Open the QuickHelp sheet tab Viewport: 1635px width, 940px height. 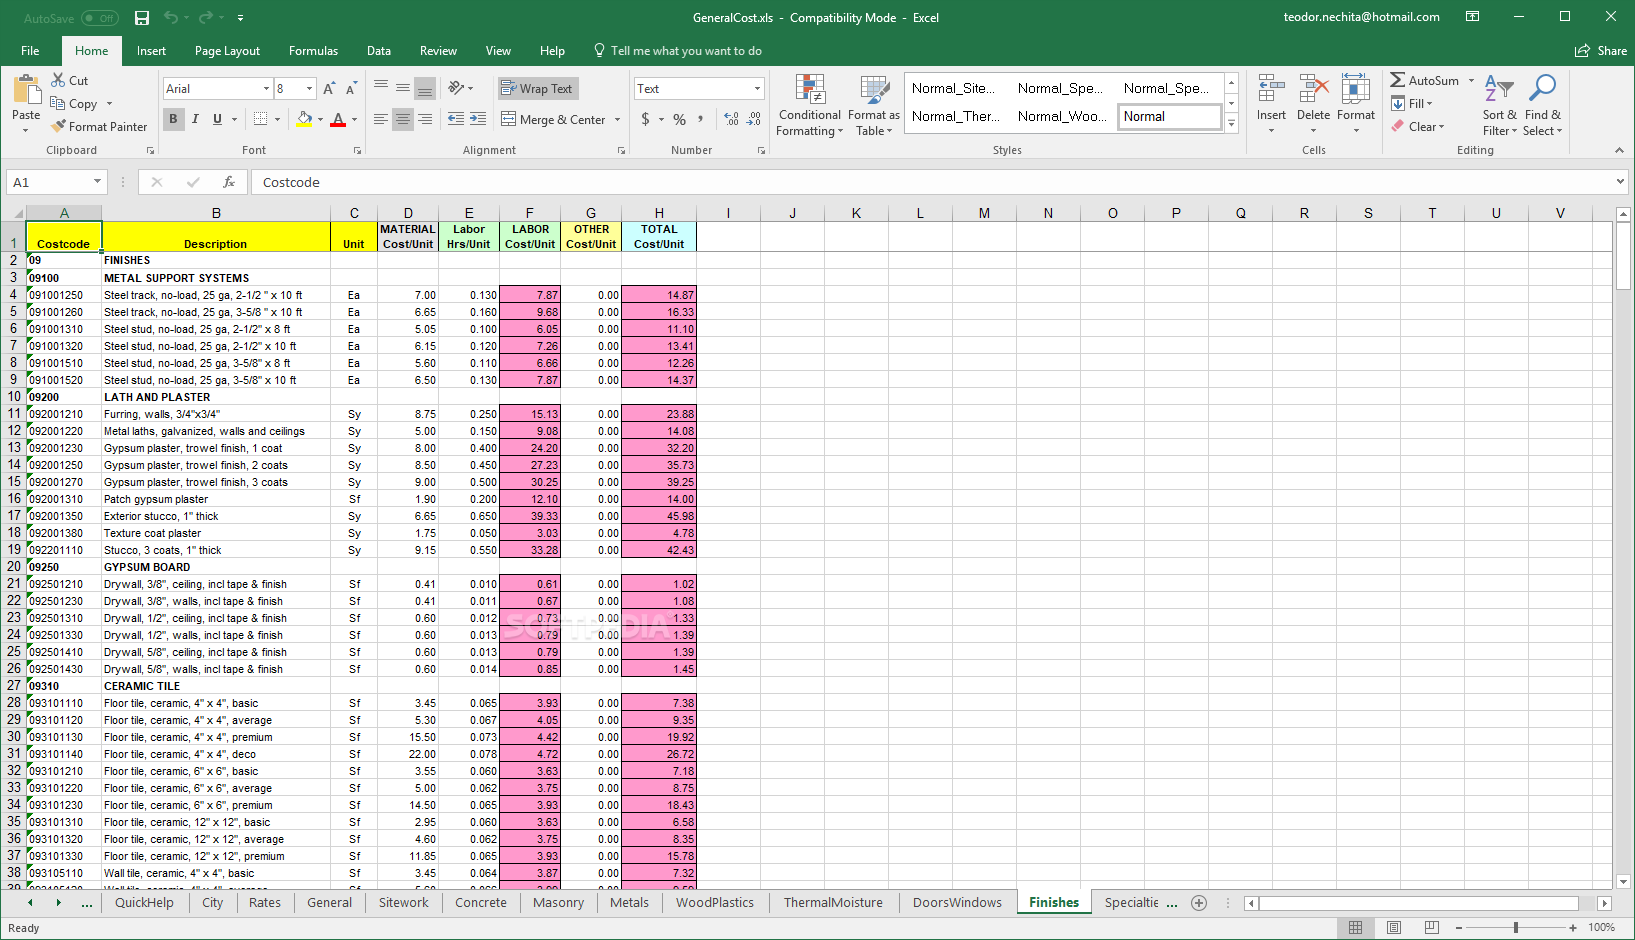[x=144, y=902]
